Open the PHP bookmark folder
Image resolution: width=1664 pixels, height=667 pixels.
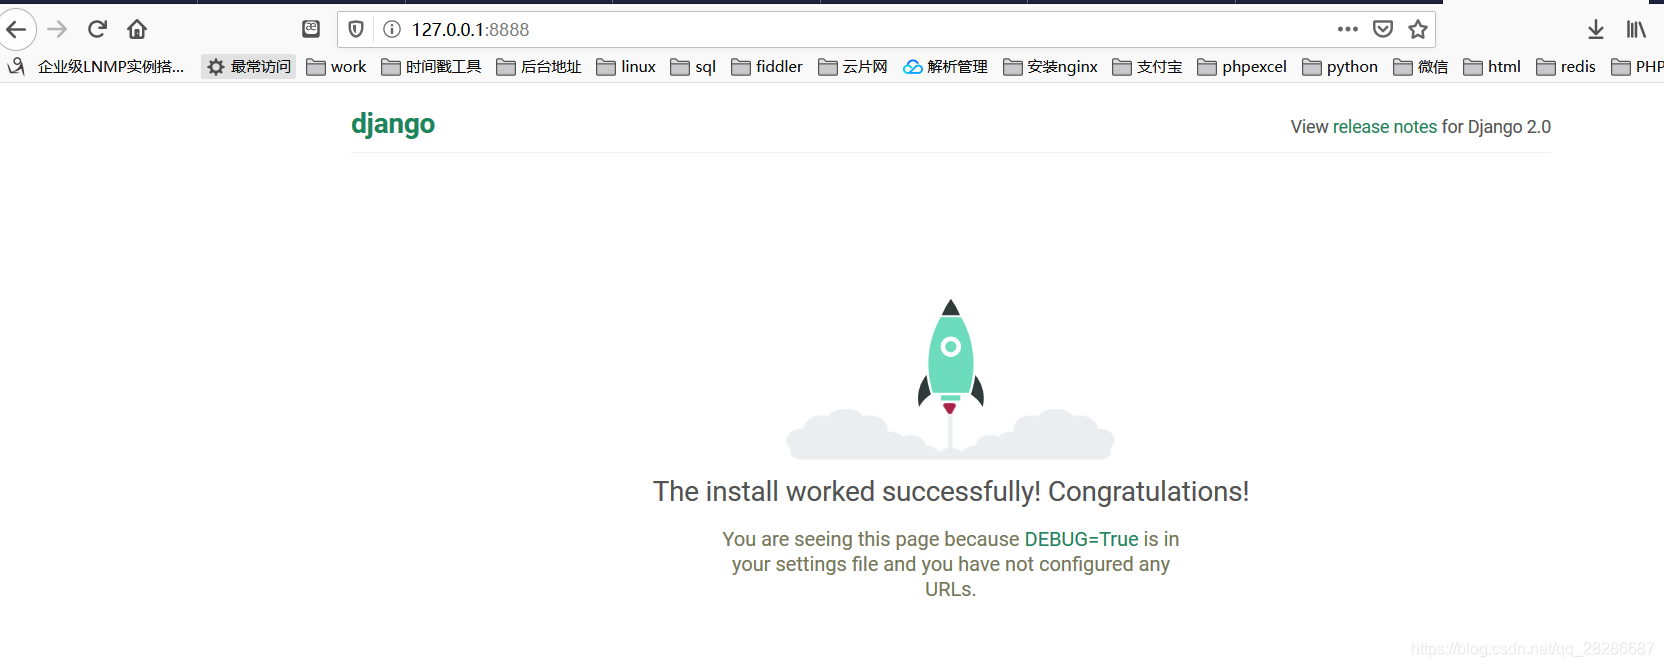tap(1637, 67)
